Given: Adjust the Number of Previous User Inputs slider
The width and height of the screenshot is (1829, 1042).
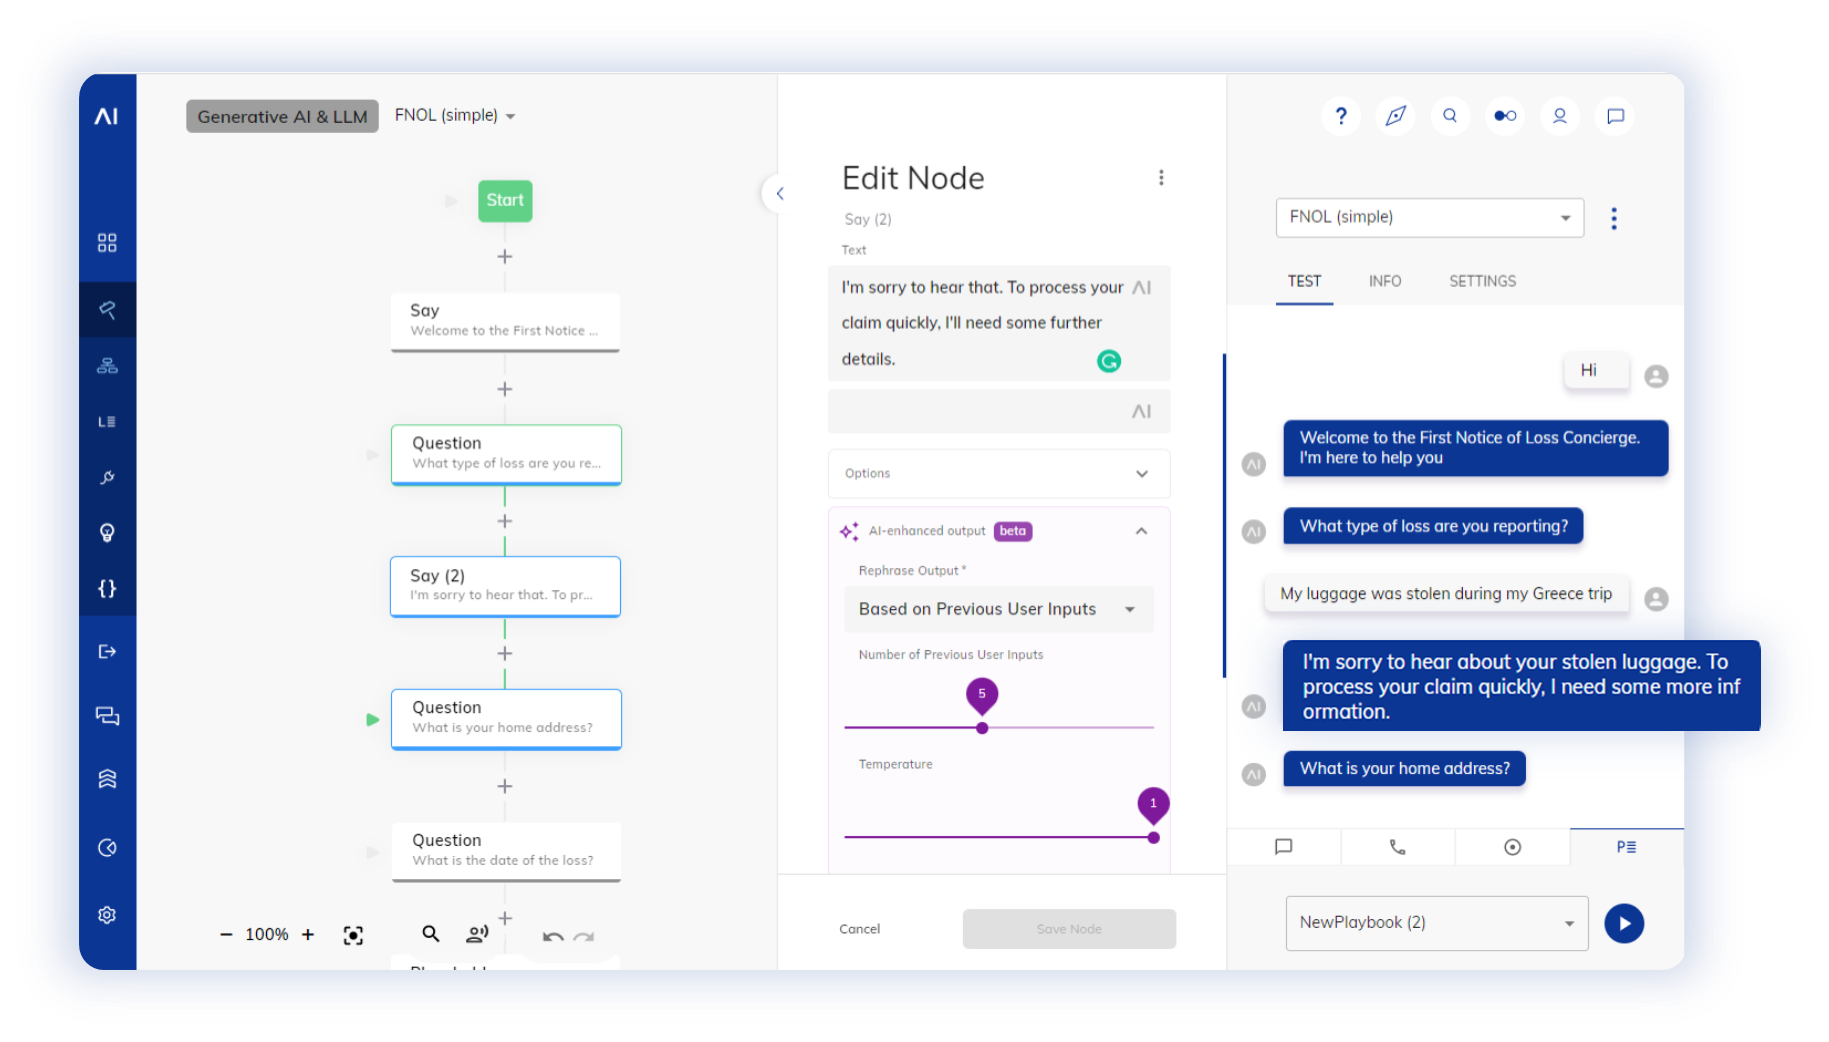Looking at the screenshot, I should click(x=982, y=728).
